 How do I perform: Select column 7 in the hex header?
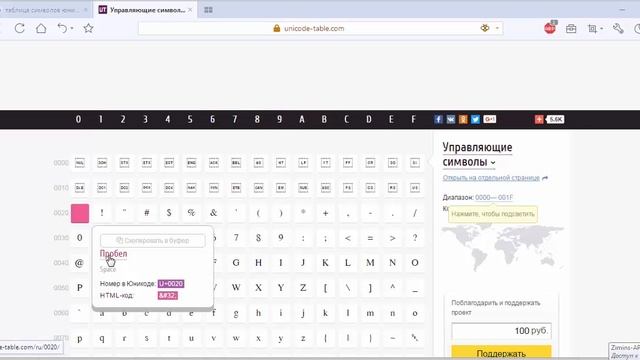pos(235,119)
